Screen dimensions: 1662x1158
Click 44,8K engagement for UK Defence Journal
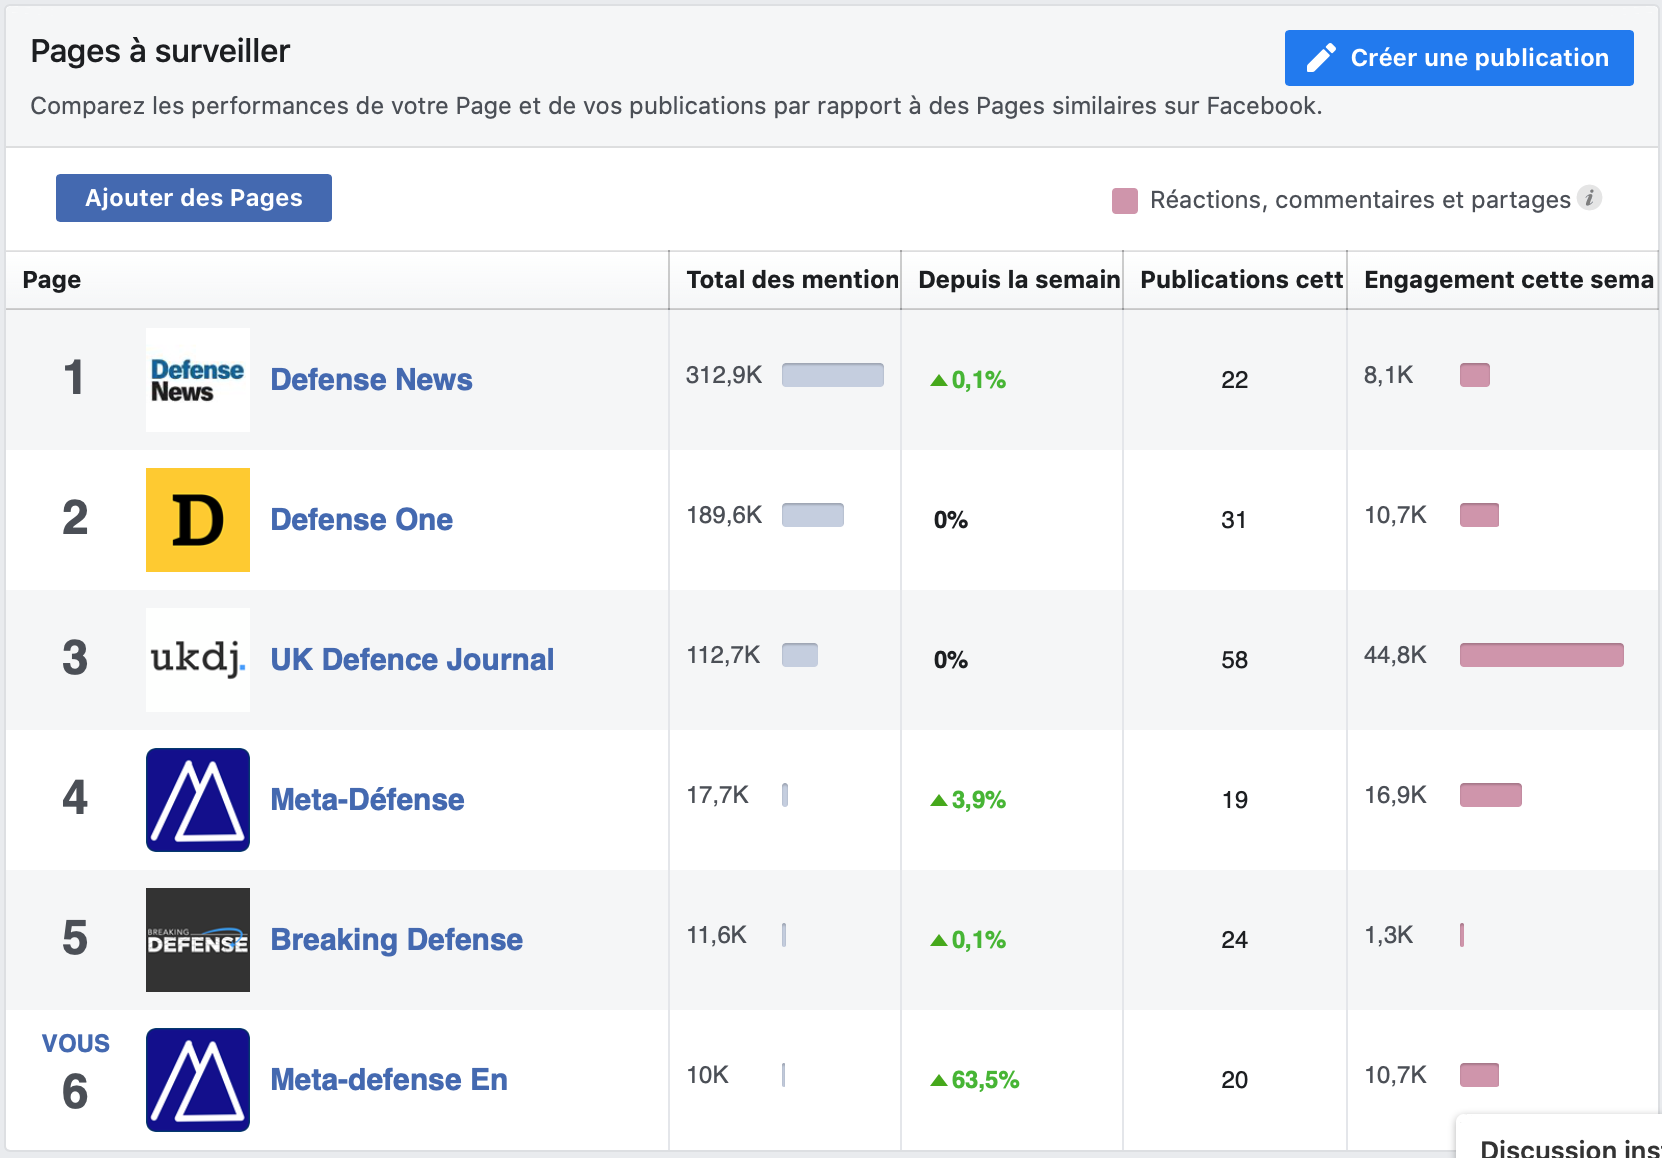point(1395,655)
